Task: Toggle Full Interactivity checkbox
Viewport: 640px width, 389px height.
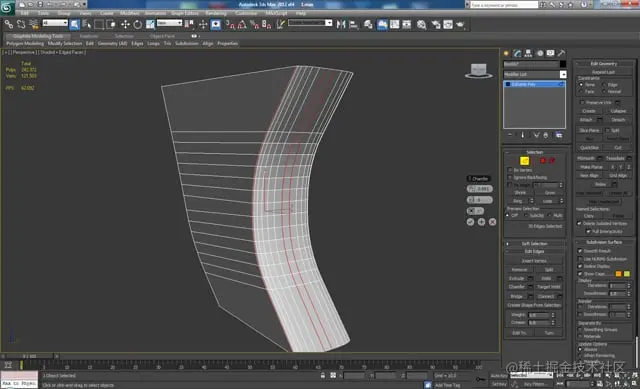Action: [588, 231]
